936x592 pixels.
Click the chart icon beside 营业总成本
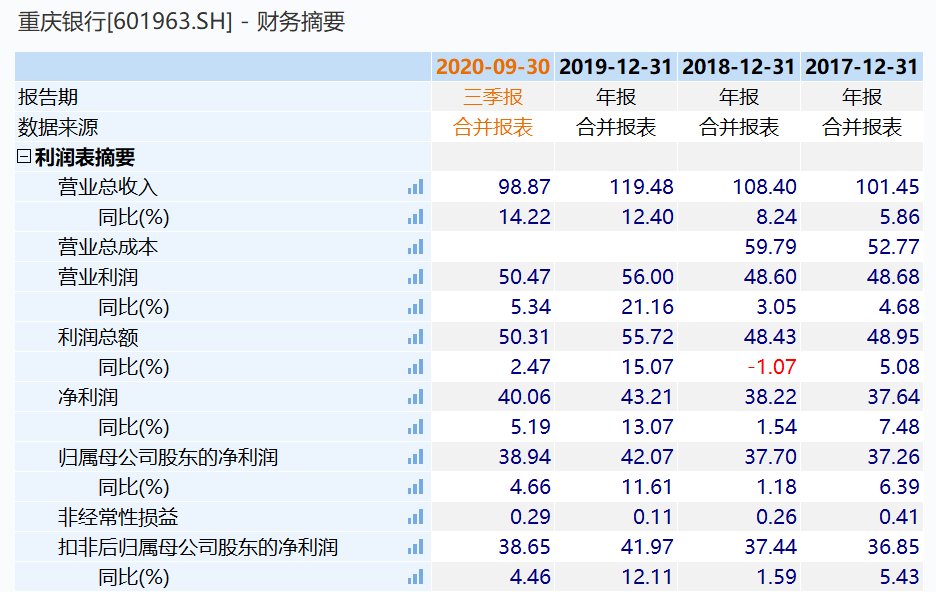point(418,246)
